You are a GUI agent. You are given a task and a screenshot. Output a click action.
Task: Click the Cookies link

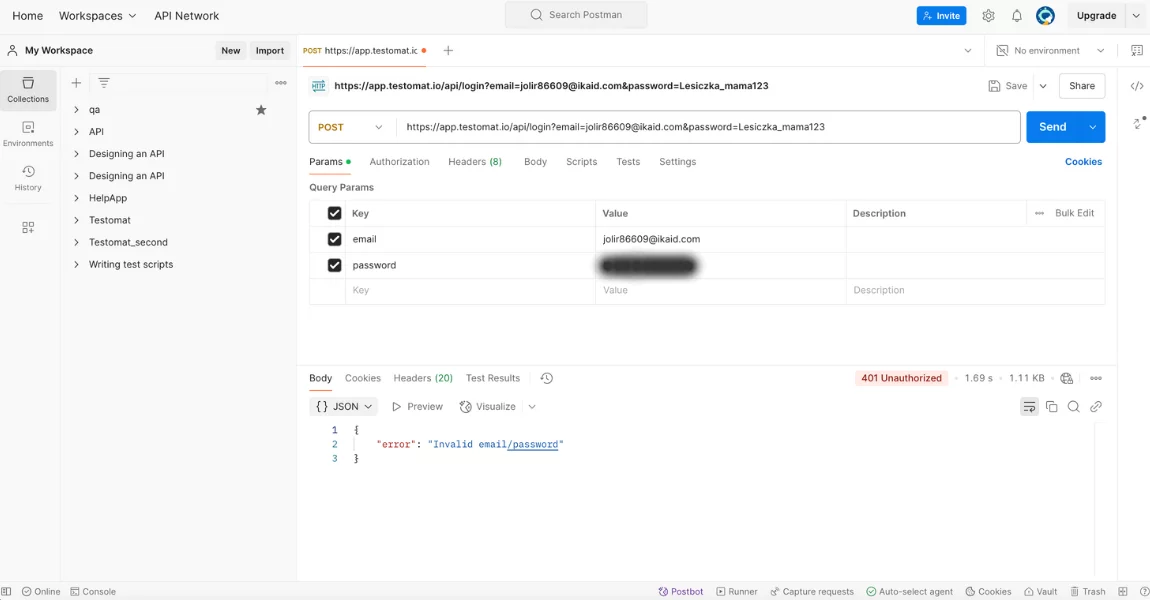click(1083, 162)
